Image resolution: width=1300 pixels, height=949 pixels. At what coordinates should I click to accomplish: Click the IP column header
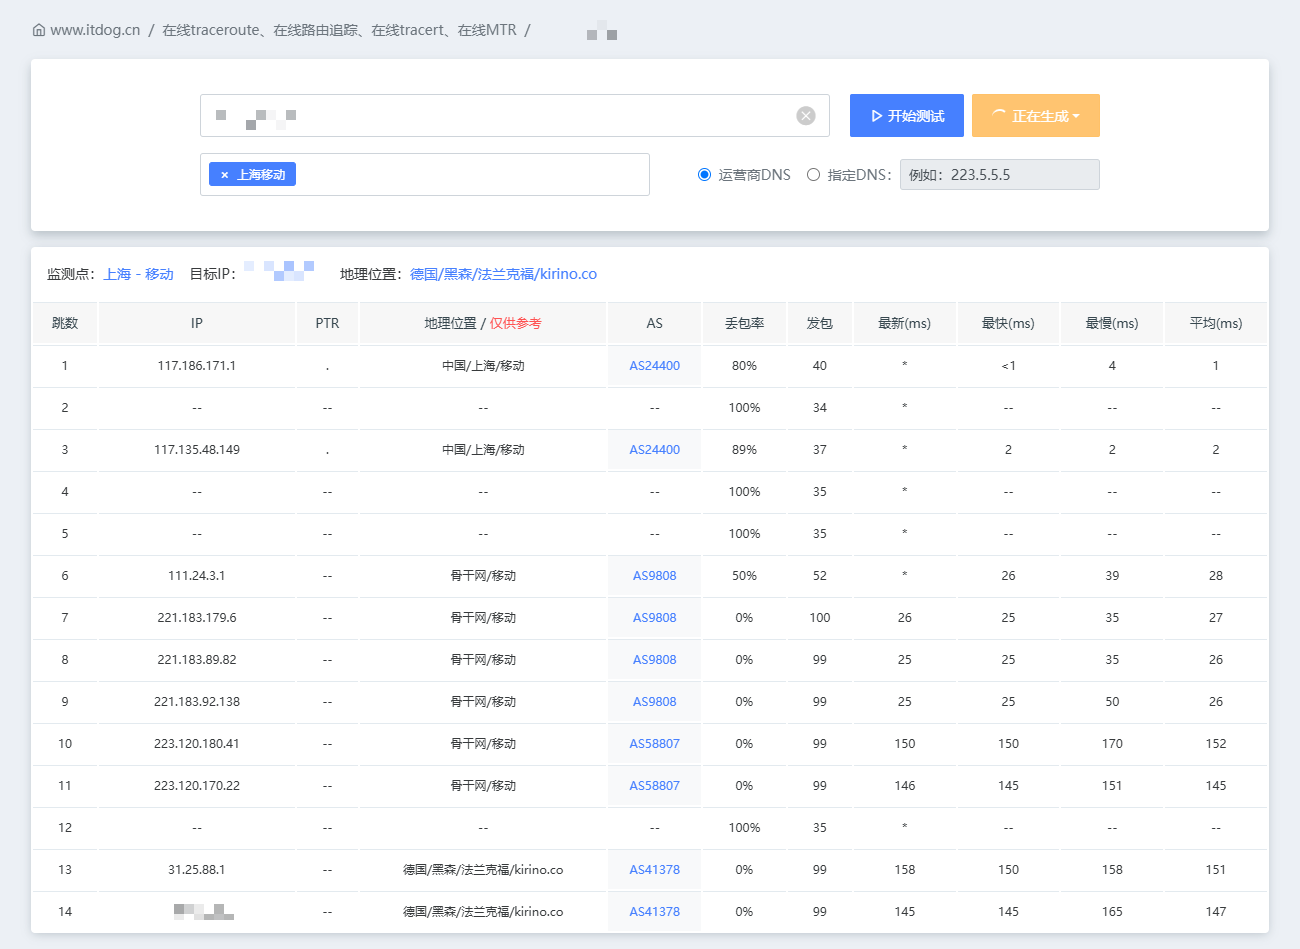pos(197,324)
